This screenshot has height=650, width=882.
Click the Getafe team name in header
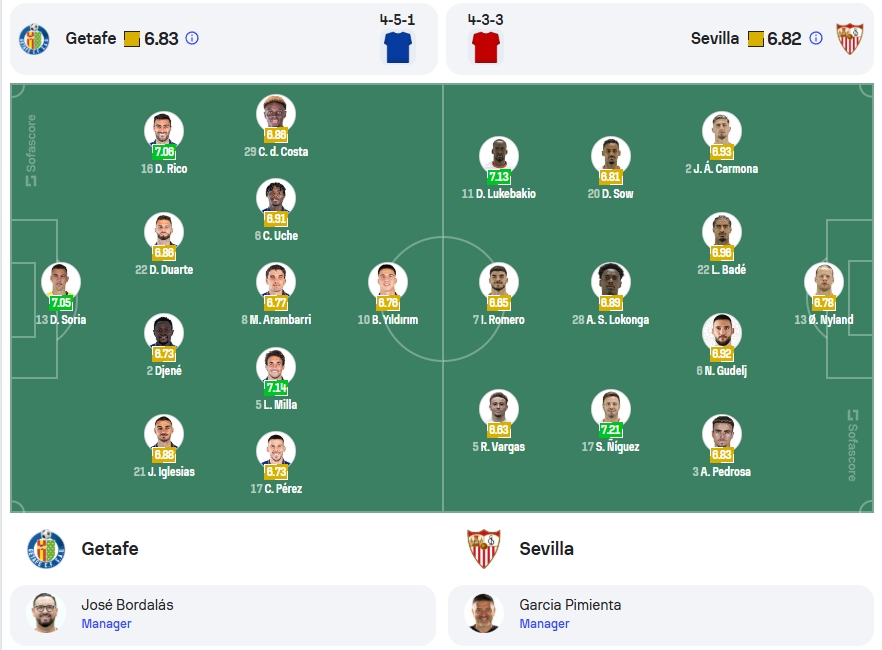91,38
